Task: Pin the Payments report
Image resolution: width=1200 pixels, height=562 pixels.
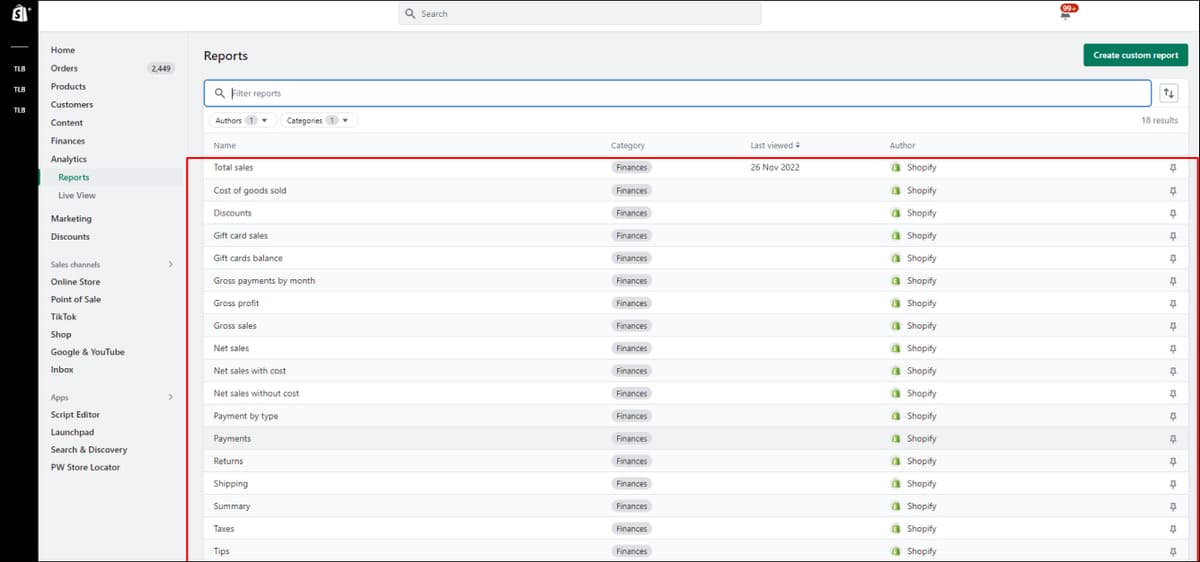Action: click(x=1173, y=439)
